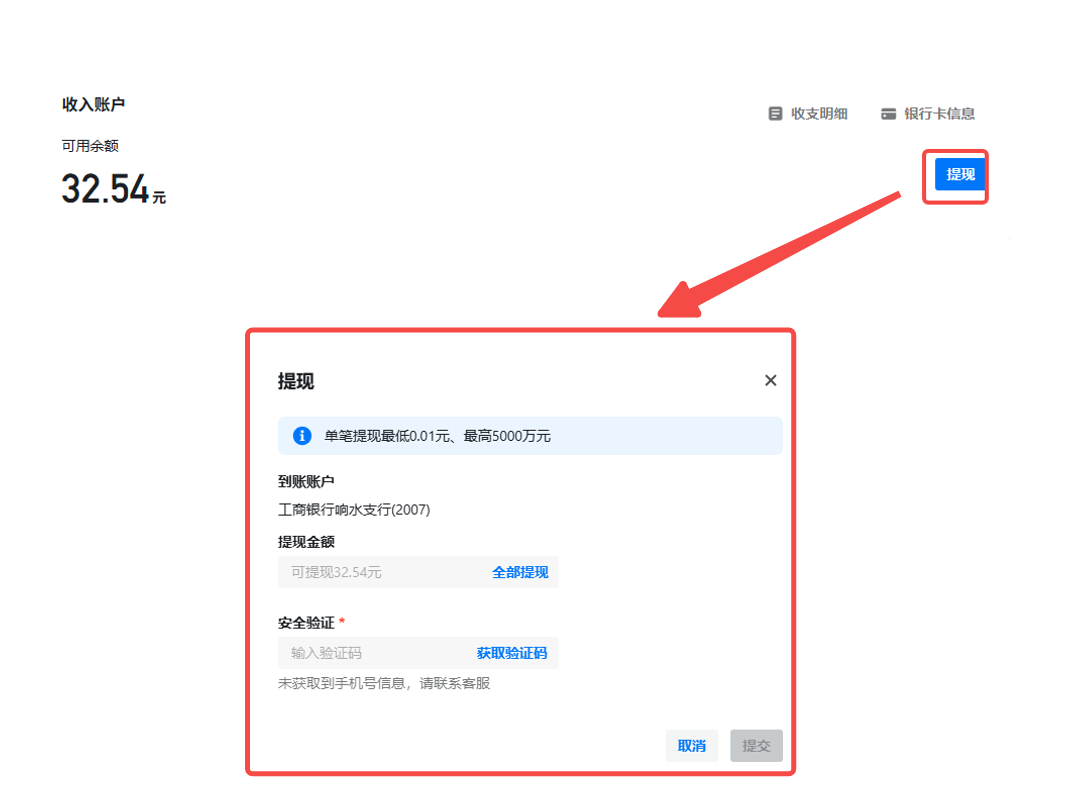The width and height of the screenshot is (1068, 787).
Task: Click the 银行卡信息 card icon
Action: [888, 114]
